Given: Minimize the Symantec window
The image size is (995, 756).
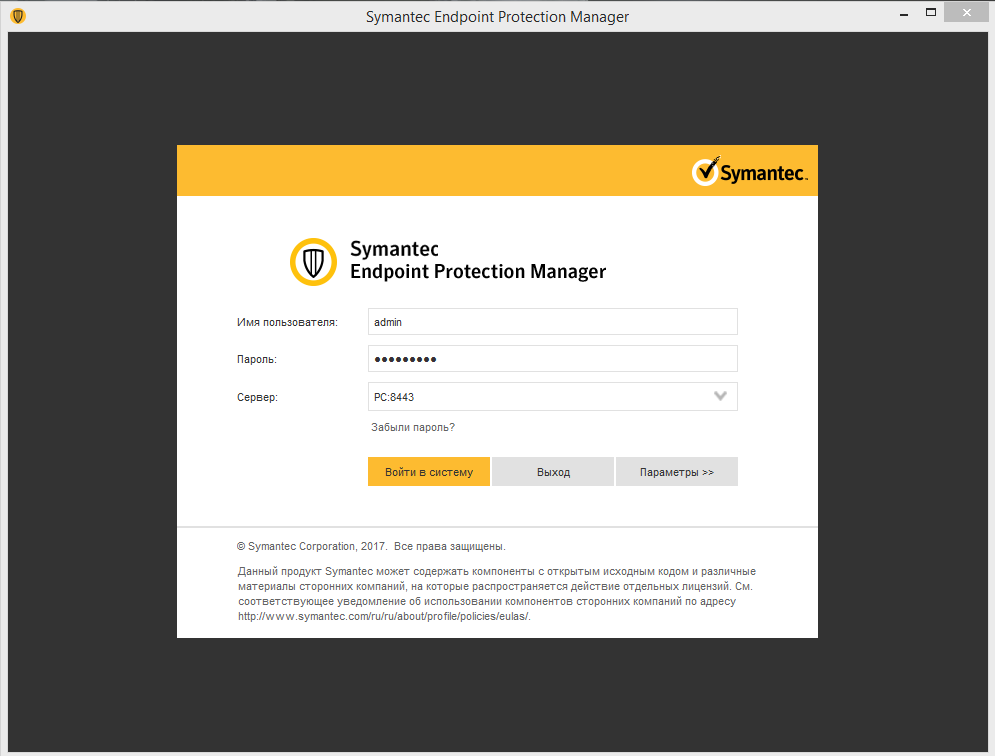Looking at the screenshot, I should [904, 13].
